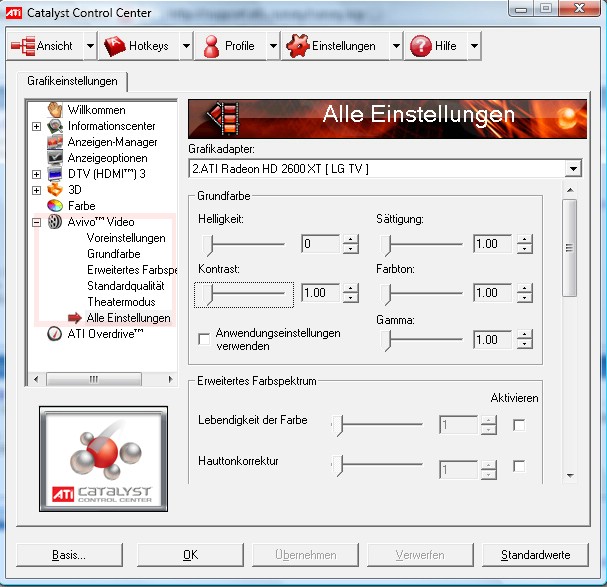This screenshot has height=587, width=607.
Task: Open the Profile dropdown arrow
Action: coord(273,46)
